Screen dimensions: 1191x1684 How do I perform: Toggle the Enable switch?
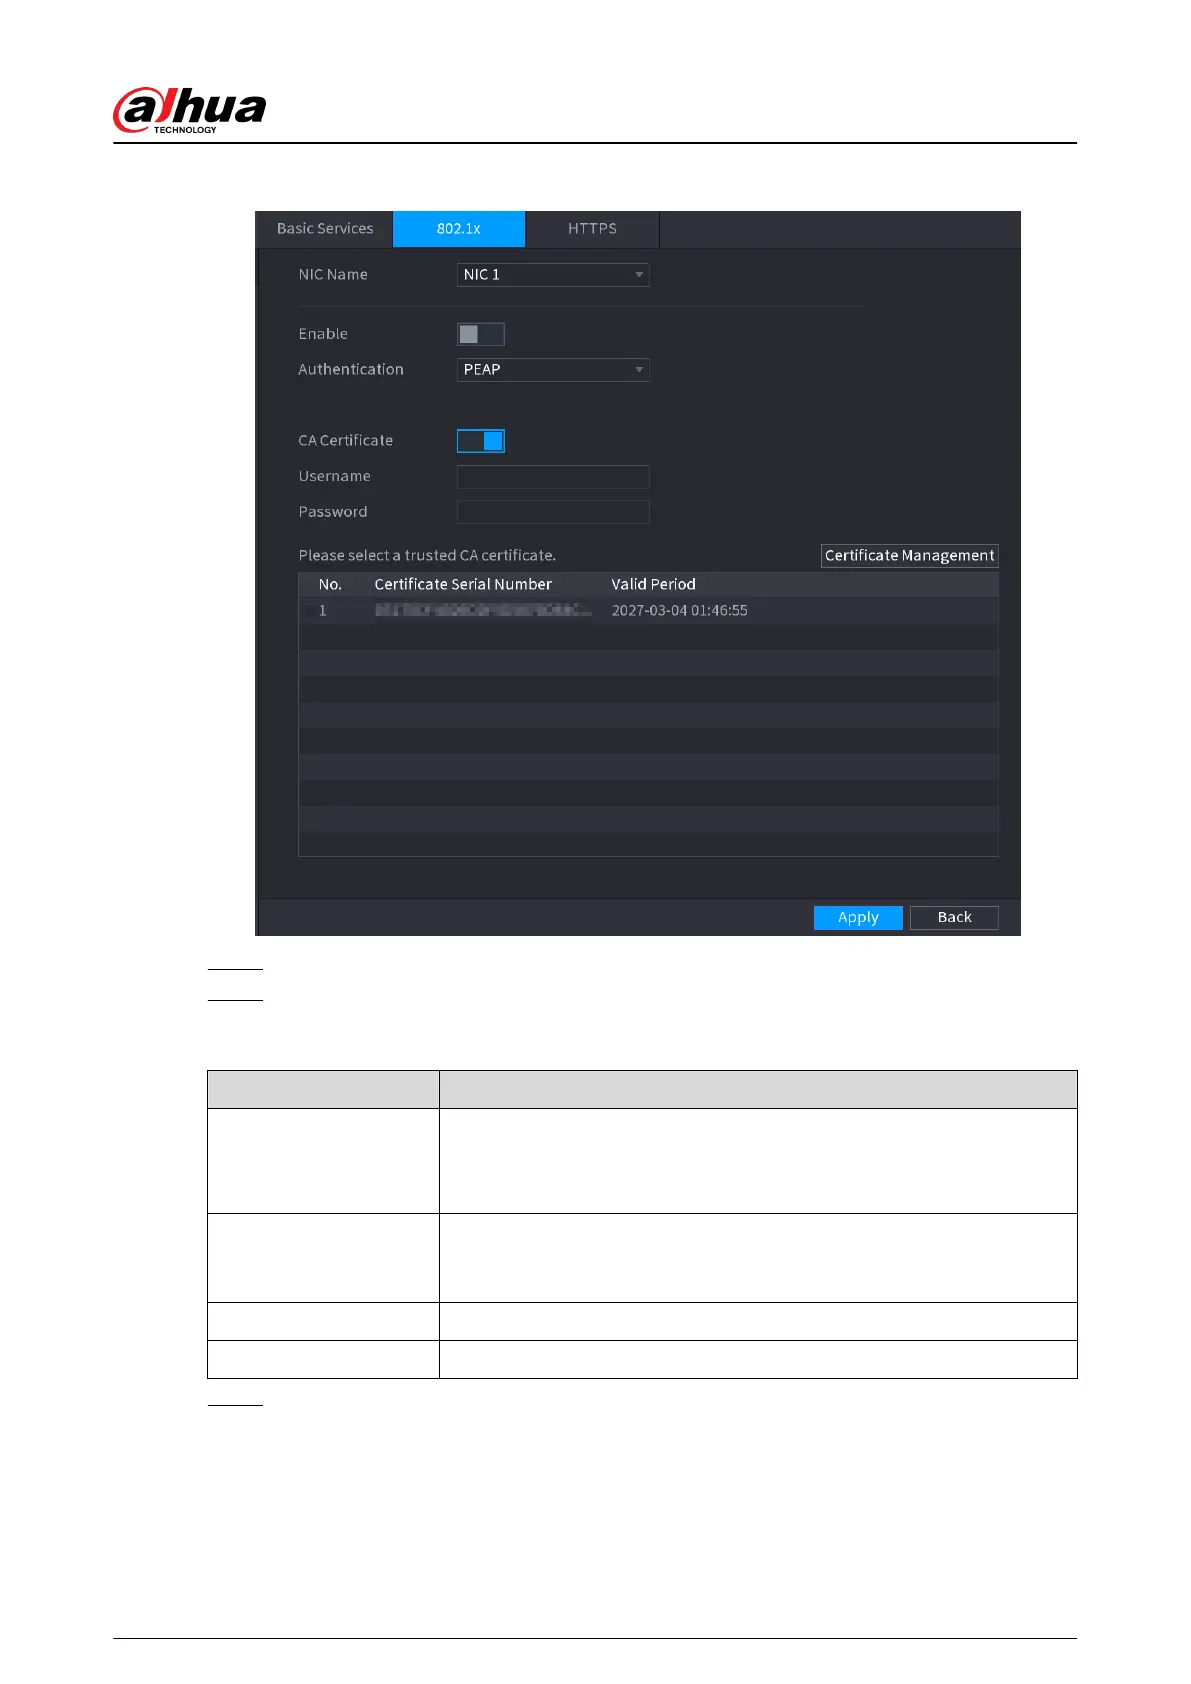481,334
